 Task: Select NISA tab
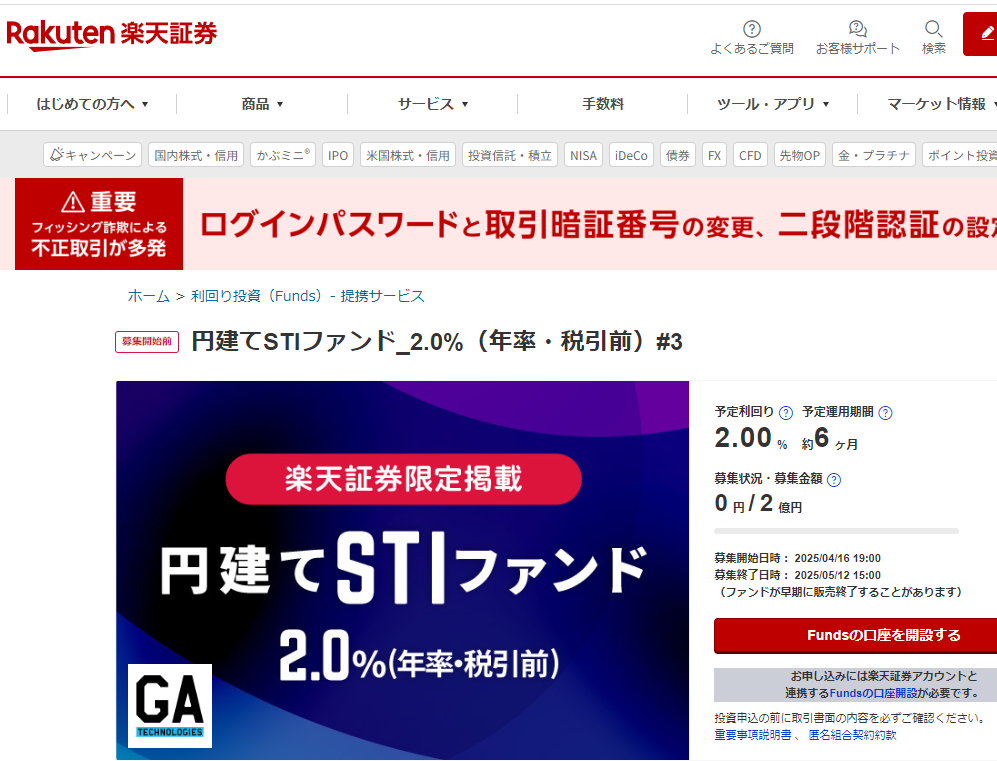(x=583, y=154)
